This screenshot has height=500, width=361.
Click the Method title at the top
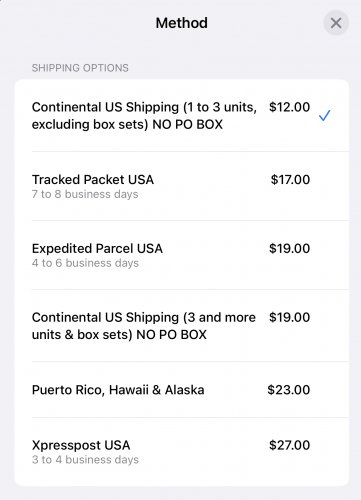(x=182, y=23)
